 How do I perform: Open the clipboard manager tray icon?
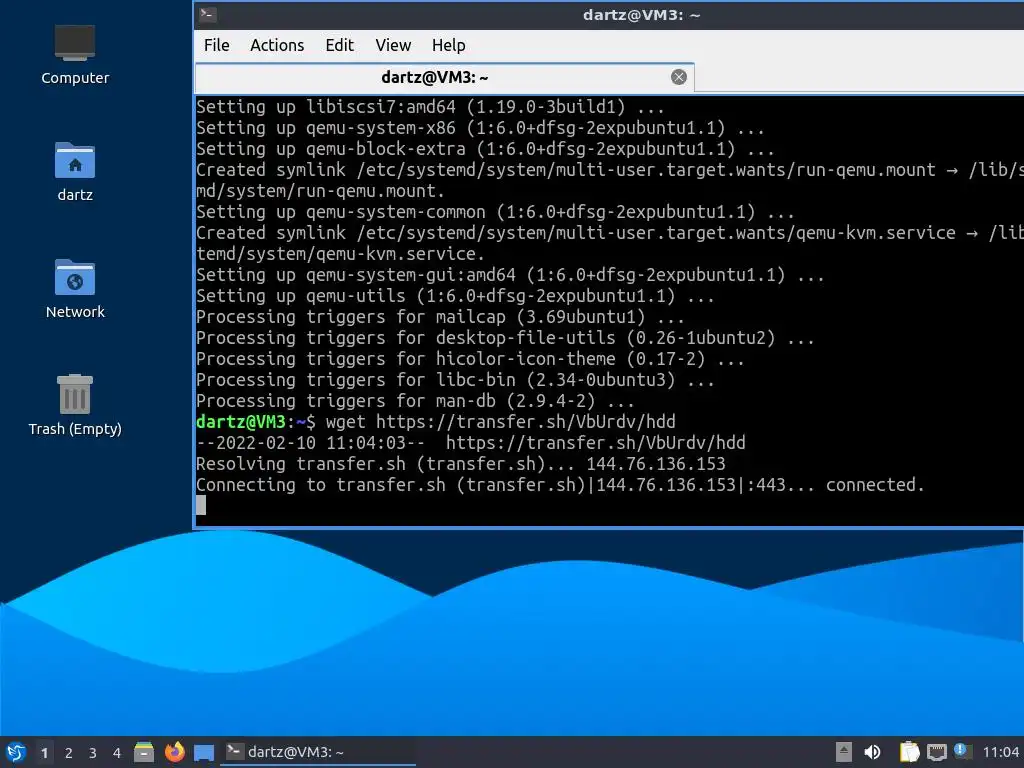(x=909, y=752)
